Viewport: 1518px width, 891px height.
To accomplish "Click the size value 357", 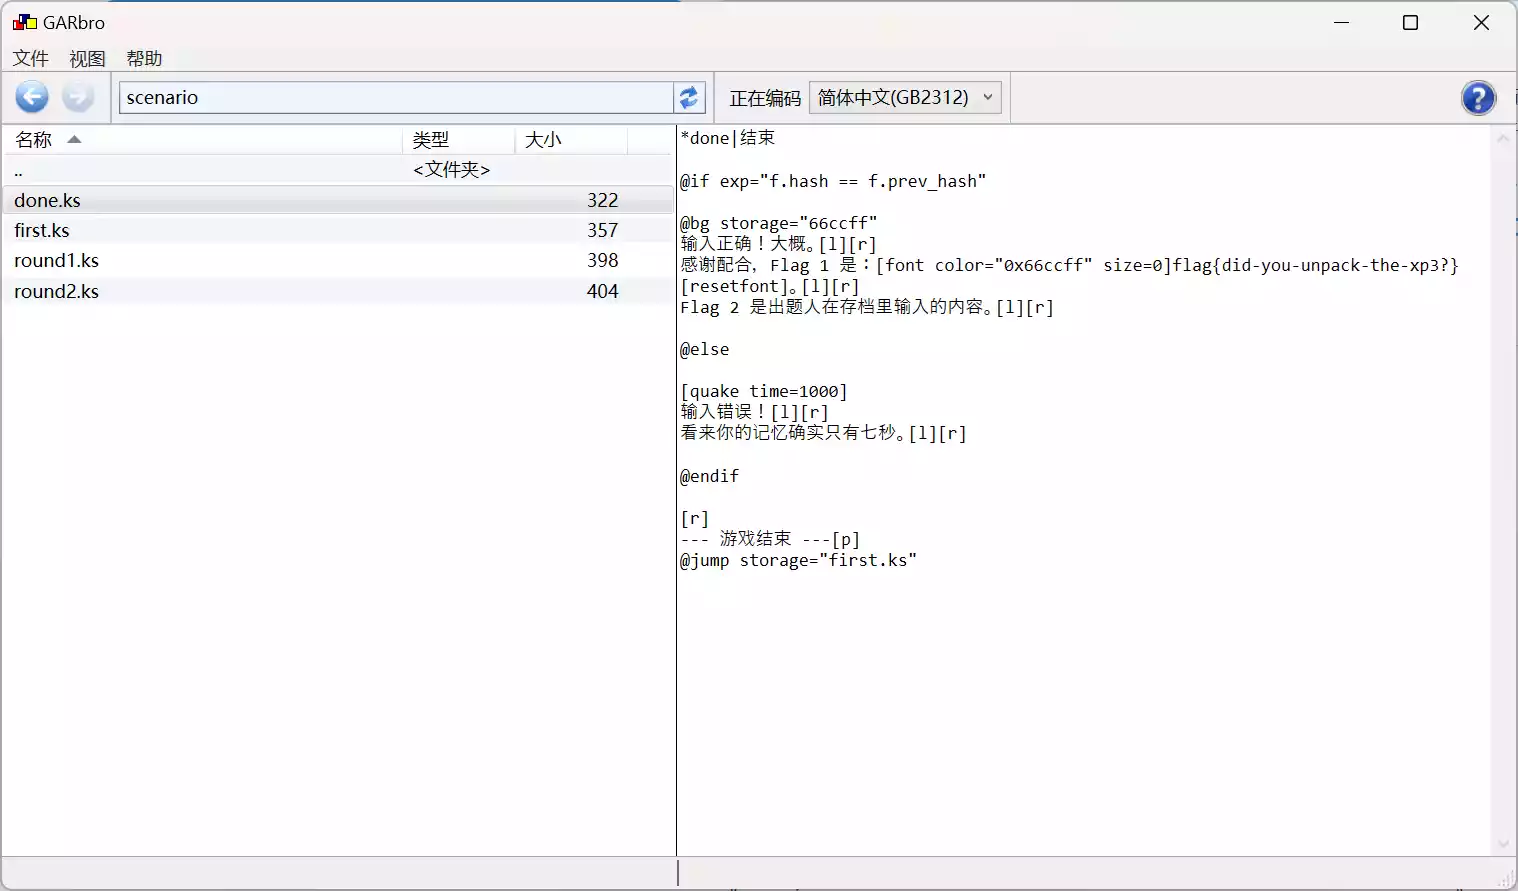I will coord(602,230).
